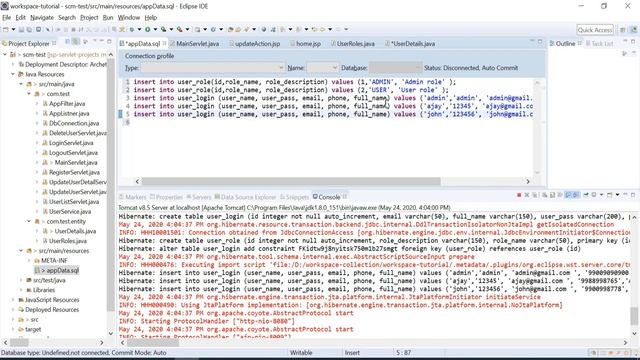Click the Open Type toolbar icon
Image resolution: width=640 pixels, height=360 pixels.
(231, 29)
